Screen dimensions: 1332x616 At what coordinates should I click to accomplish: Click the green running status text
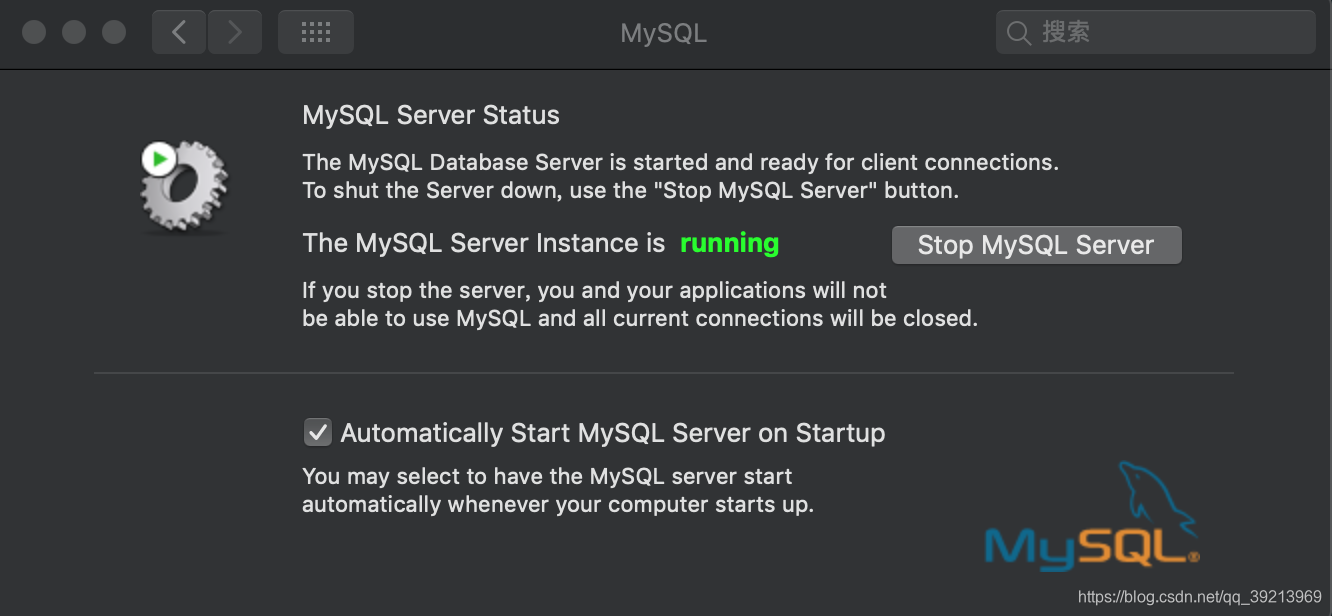coord(729,243)
